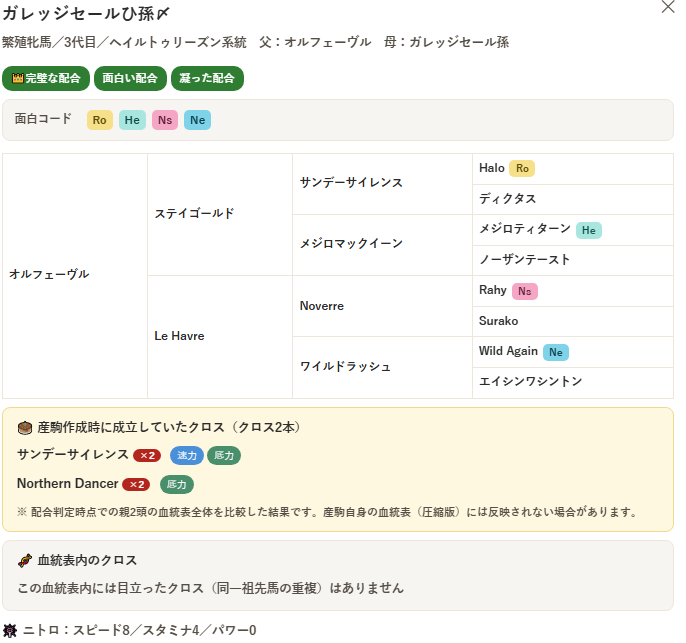Click the 繁殖牝馬／3代目／ヘイルトゥリーズン系統 subtitle
The width and height of the screenshot is (686, 643).
(x=124, y=42)
